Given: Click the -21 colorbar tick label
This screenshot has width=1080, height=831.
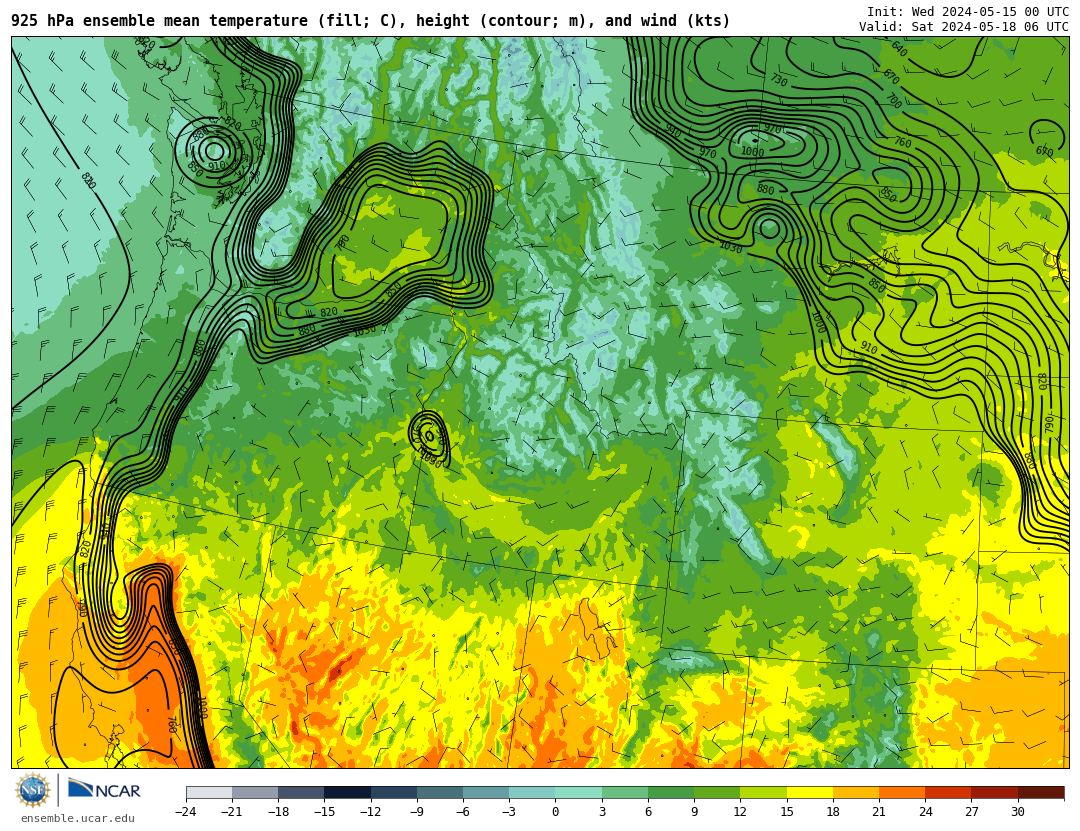Looking at the screenshot, I should [232, 812].
